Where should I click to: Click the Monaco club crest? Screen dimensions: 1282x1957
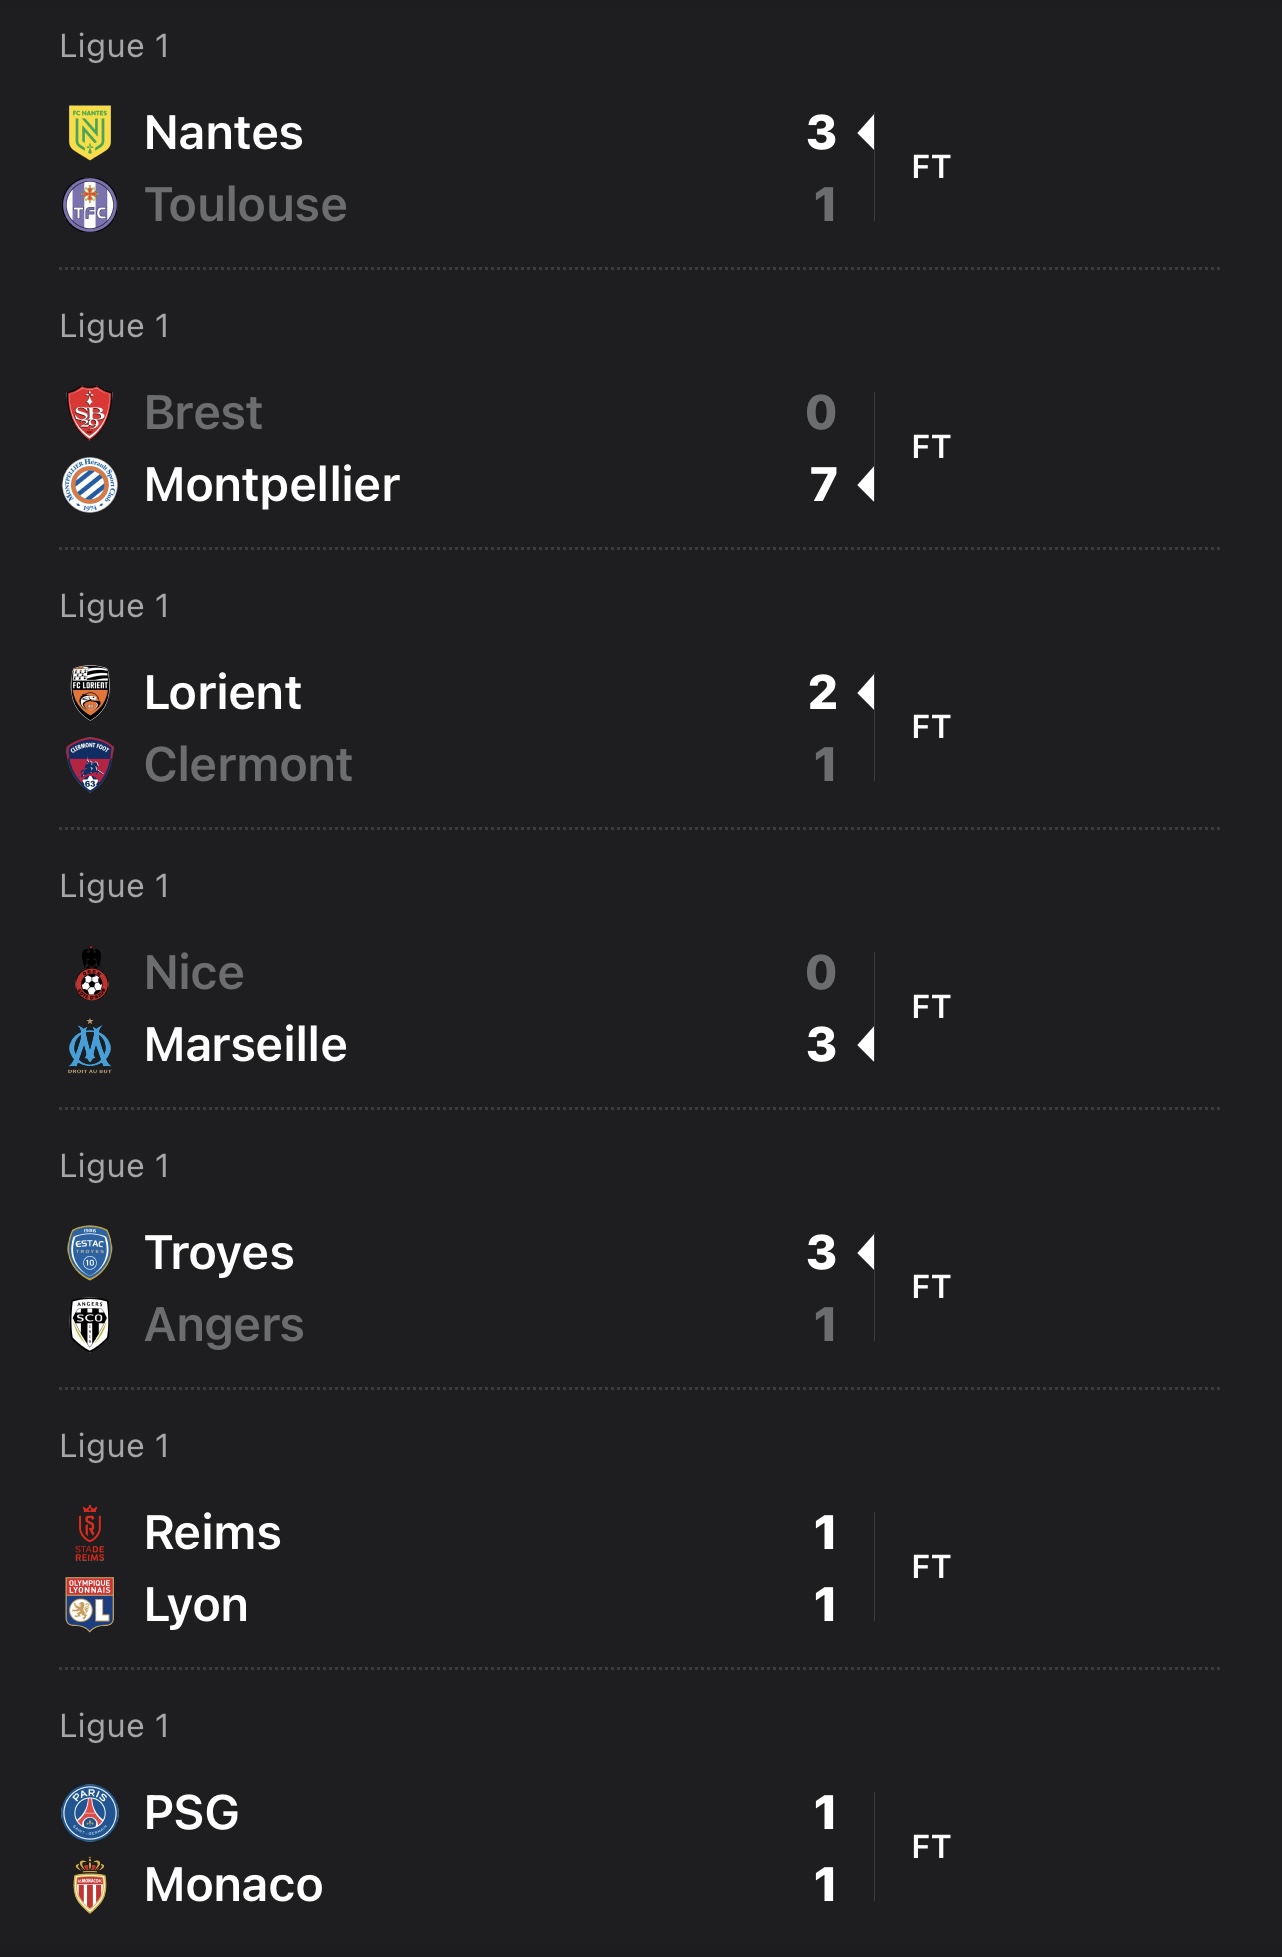coord(90,1885)
